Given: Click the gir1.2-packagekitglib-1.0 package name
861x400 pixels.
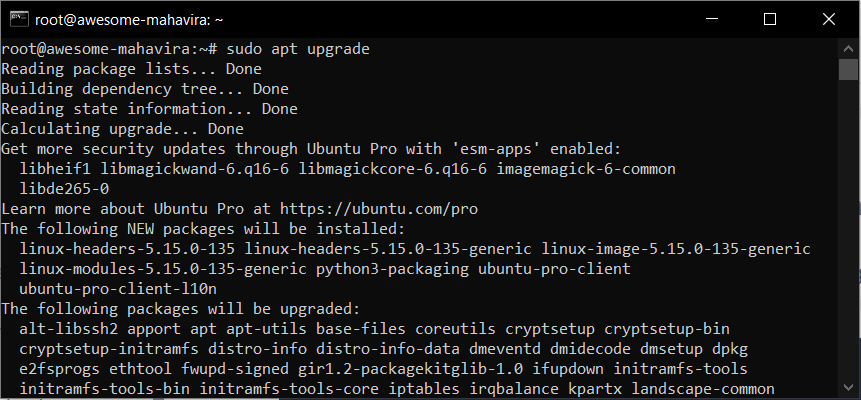Looking at the screenshot, I should point(411,369).
